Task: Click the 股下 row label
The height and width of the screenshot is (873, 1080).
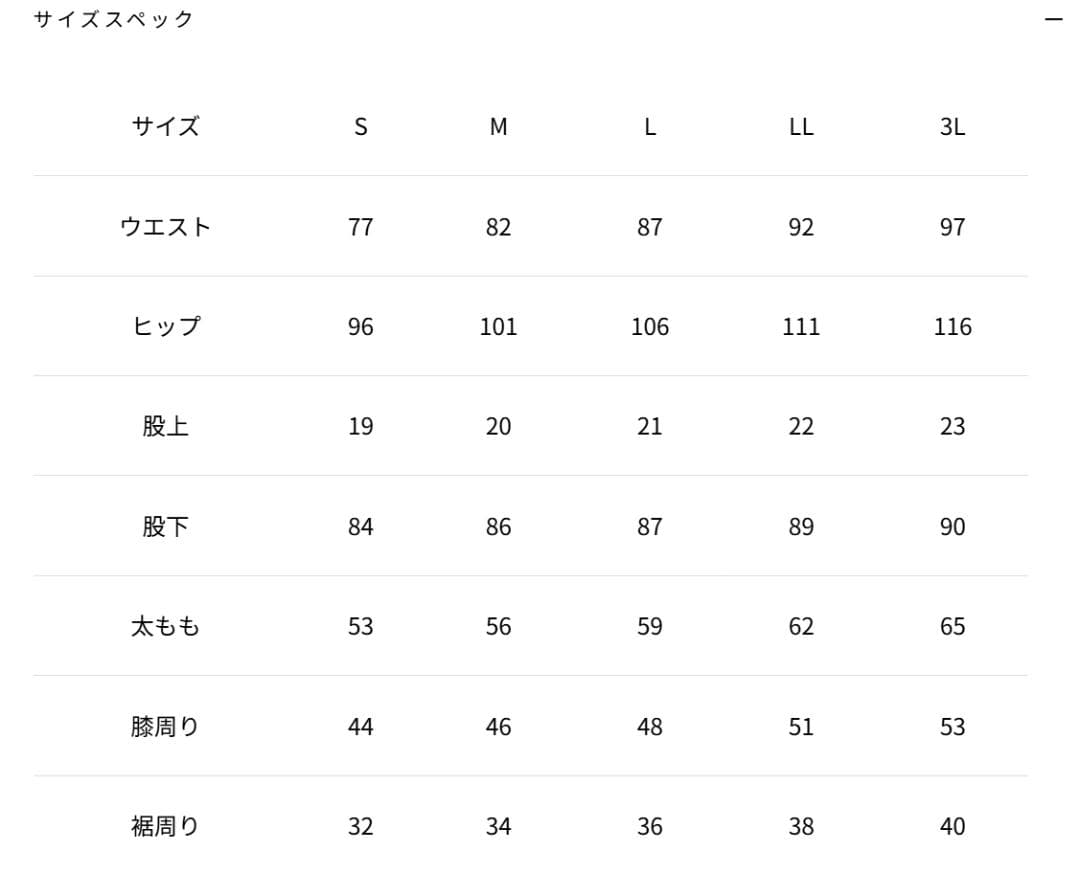Action: (166, 527)
